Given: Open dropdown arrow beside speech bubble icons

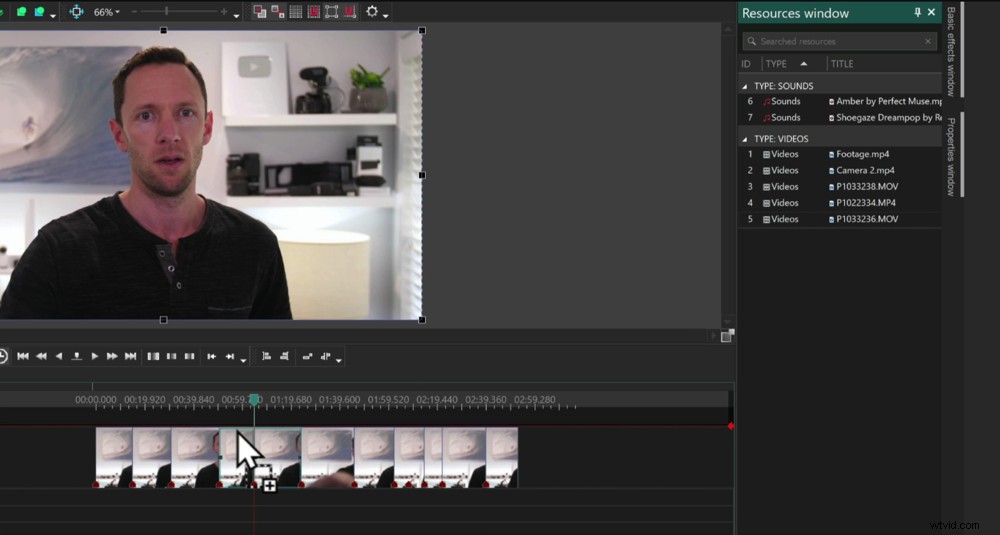Looking at the screenshot, I should tap(53, 15).
